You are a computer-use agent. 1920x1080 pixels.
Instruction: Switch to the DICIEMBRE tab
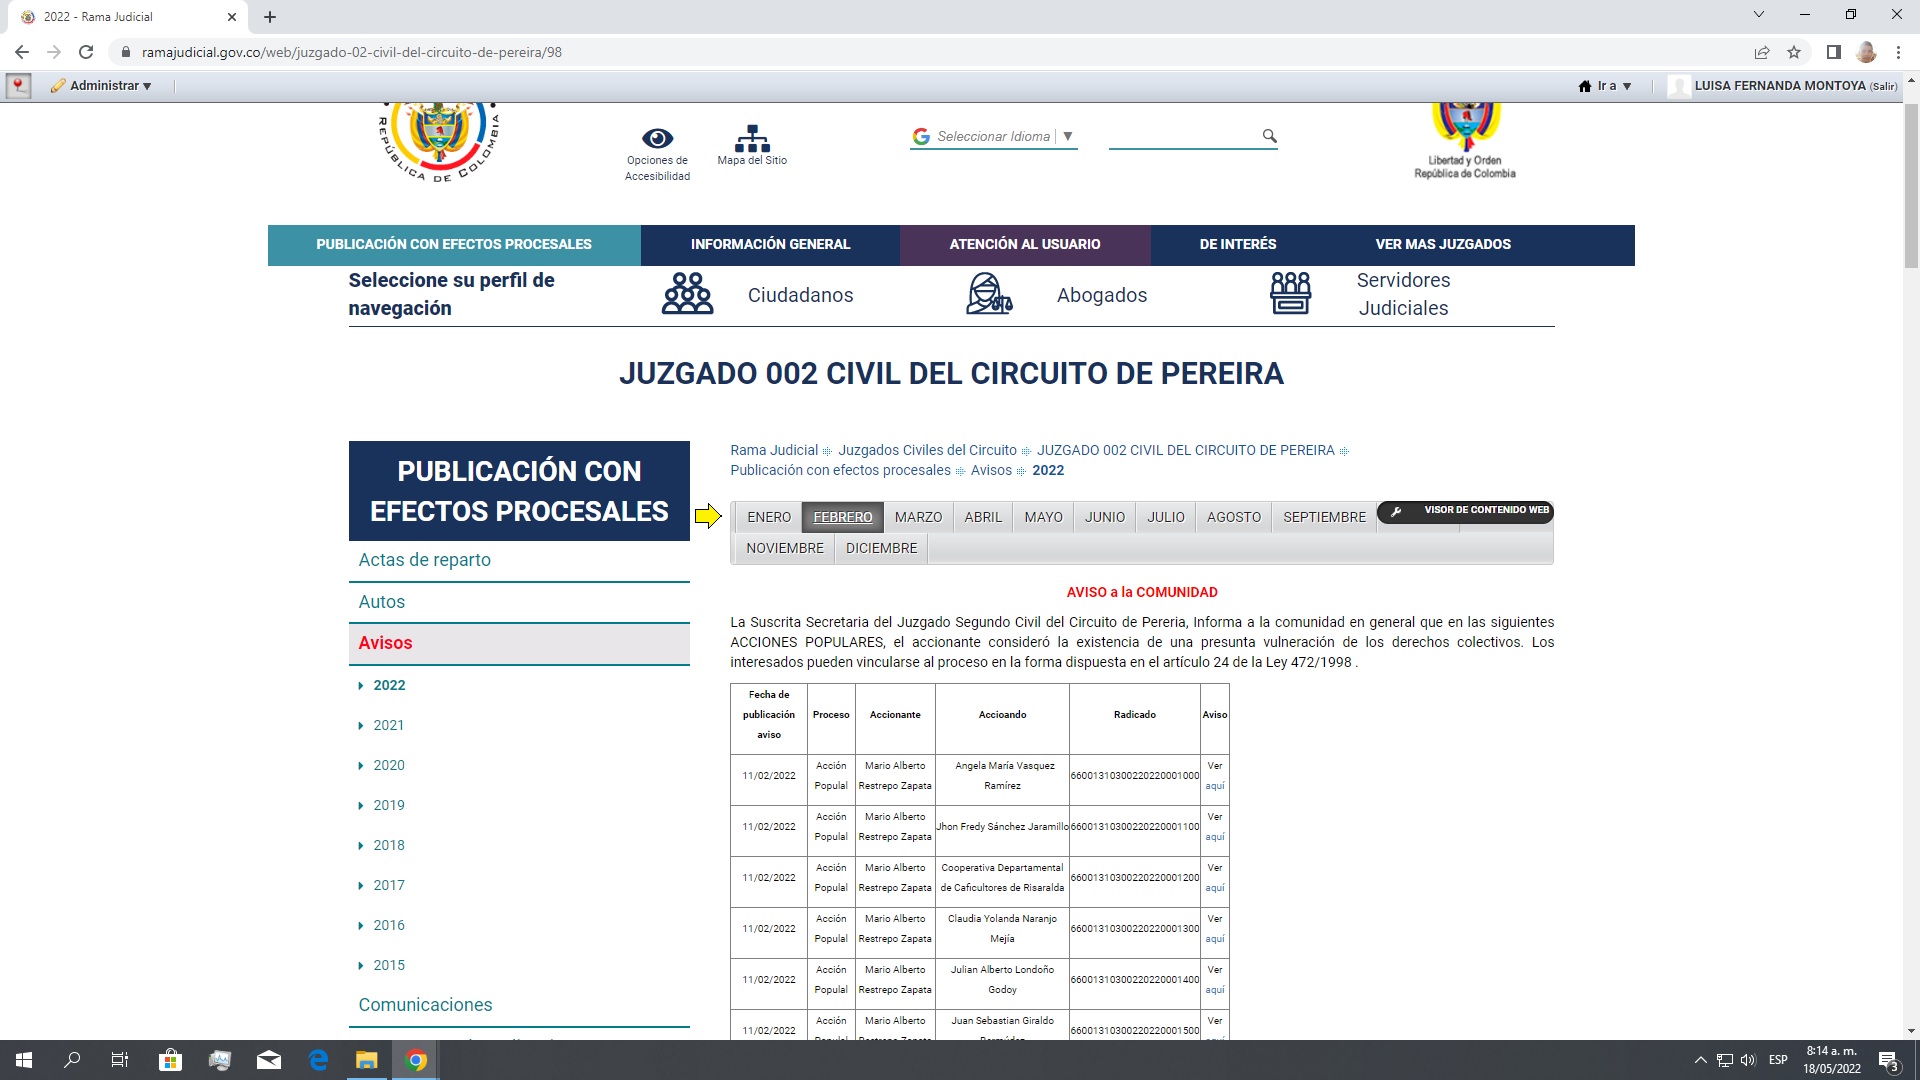click(x=881, y=548)
